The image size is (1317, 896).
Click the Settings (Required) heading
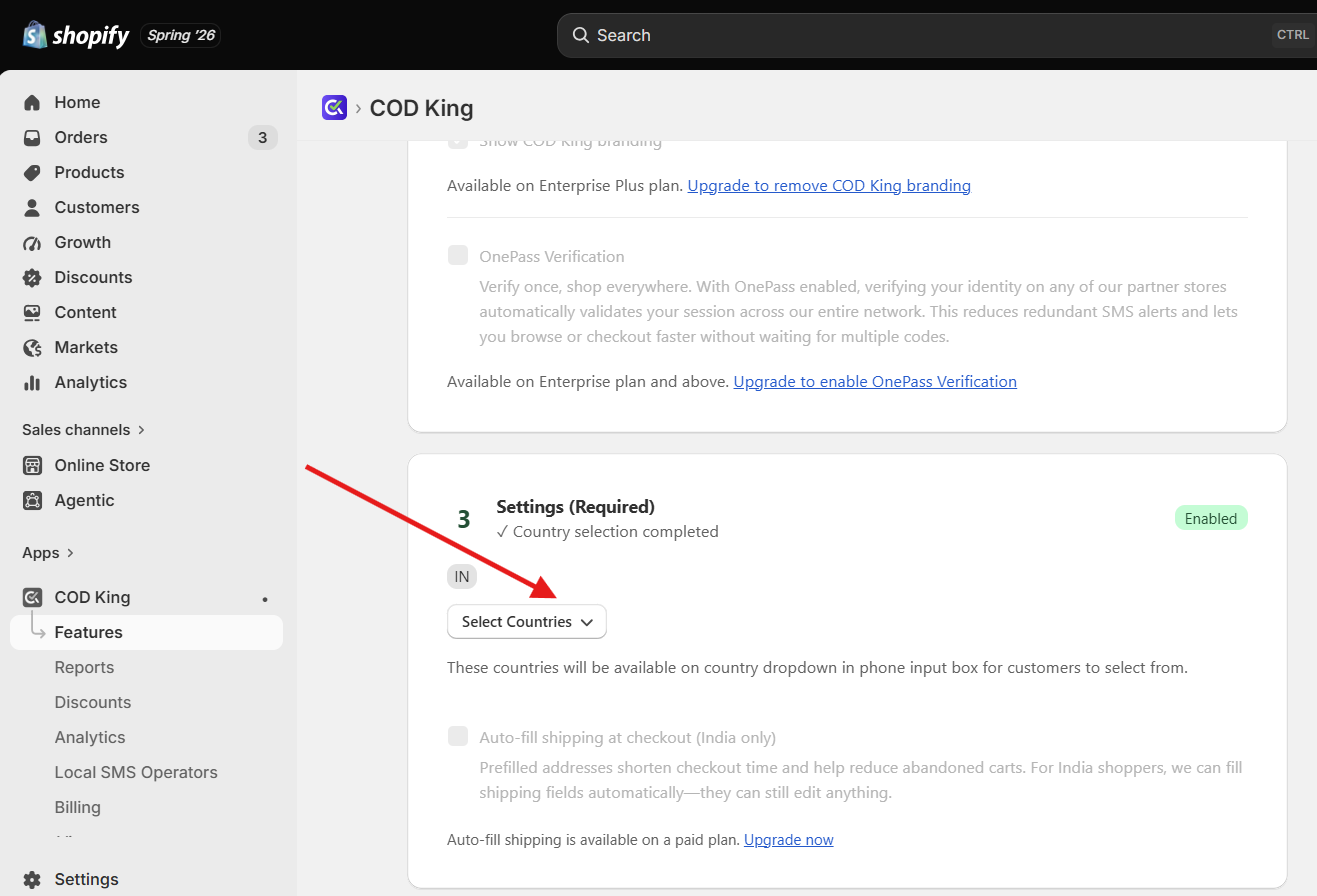point(576,506)
